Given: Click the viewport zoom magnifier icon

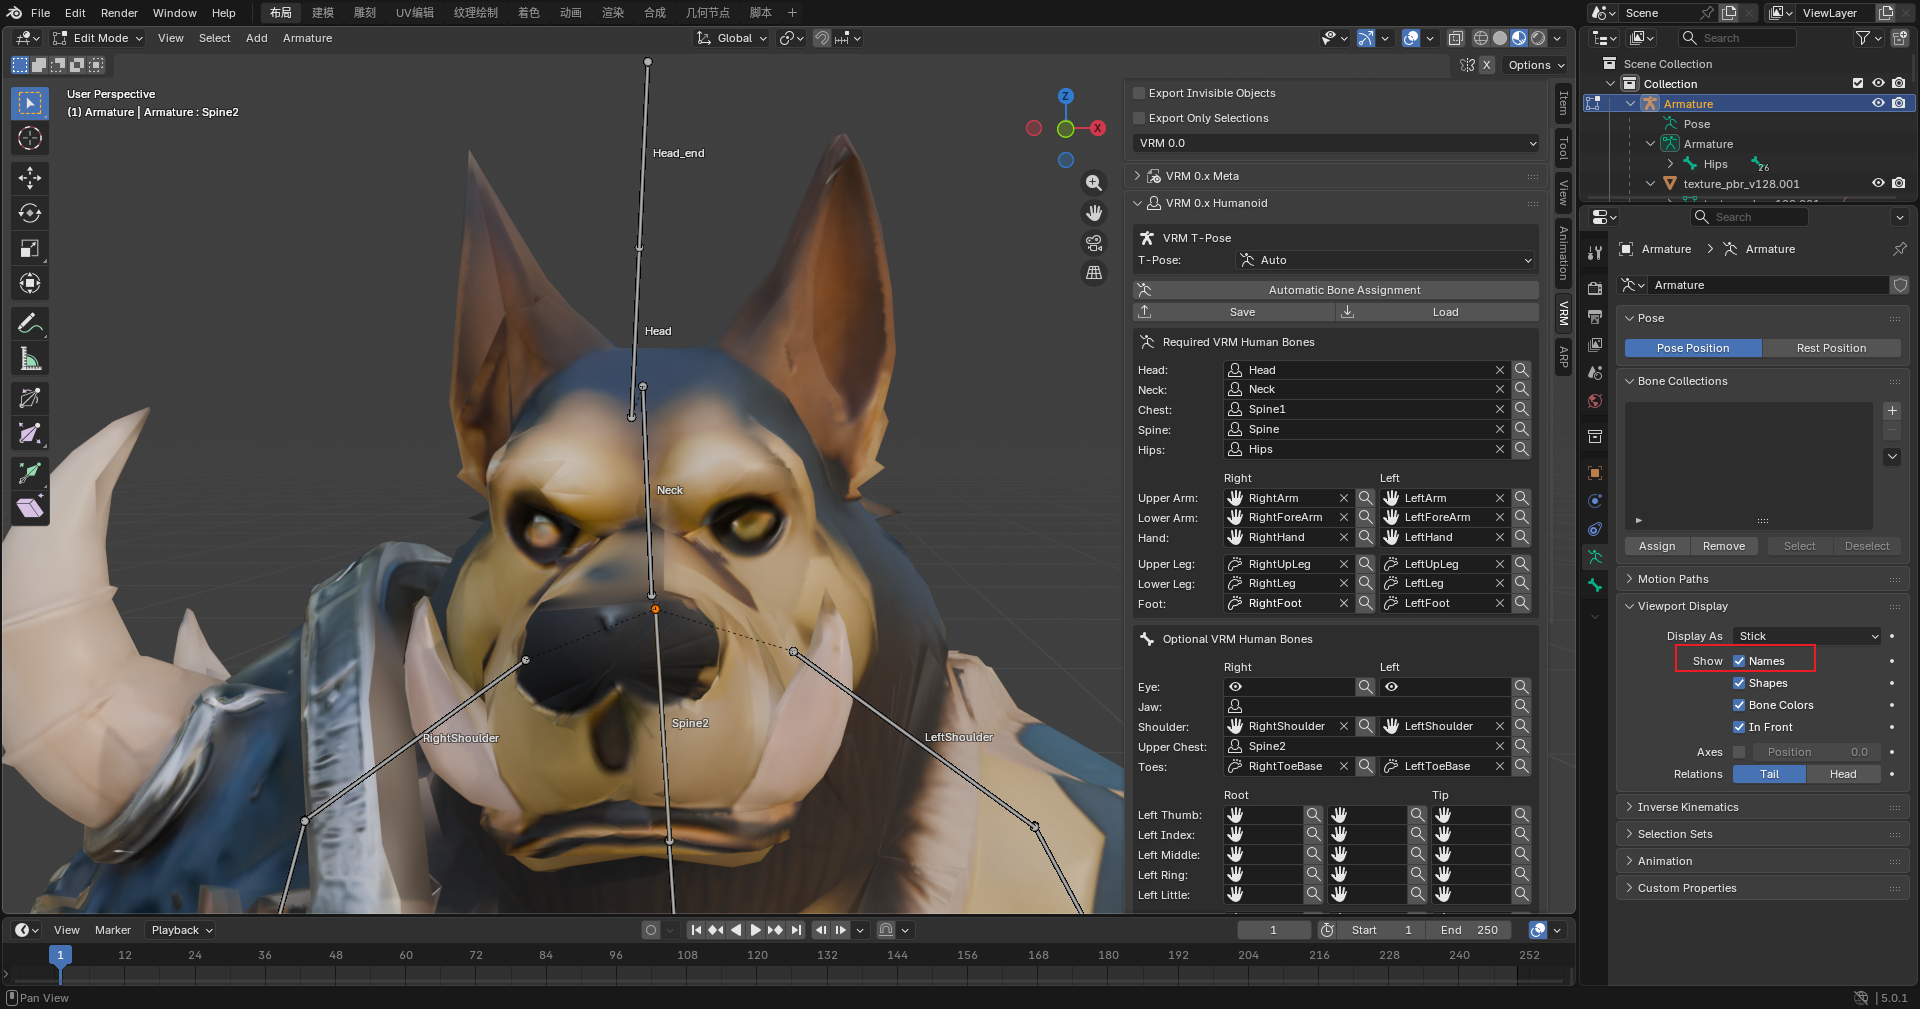Looking at the screenshot, I should 1094,183.
